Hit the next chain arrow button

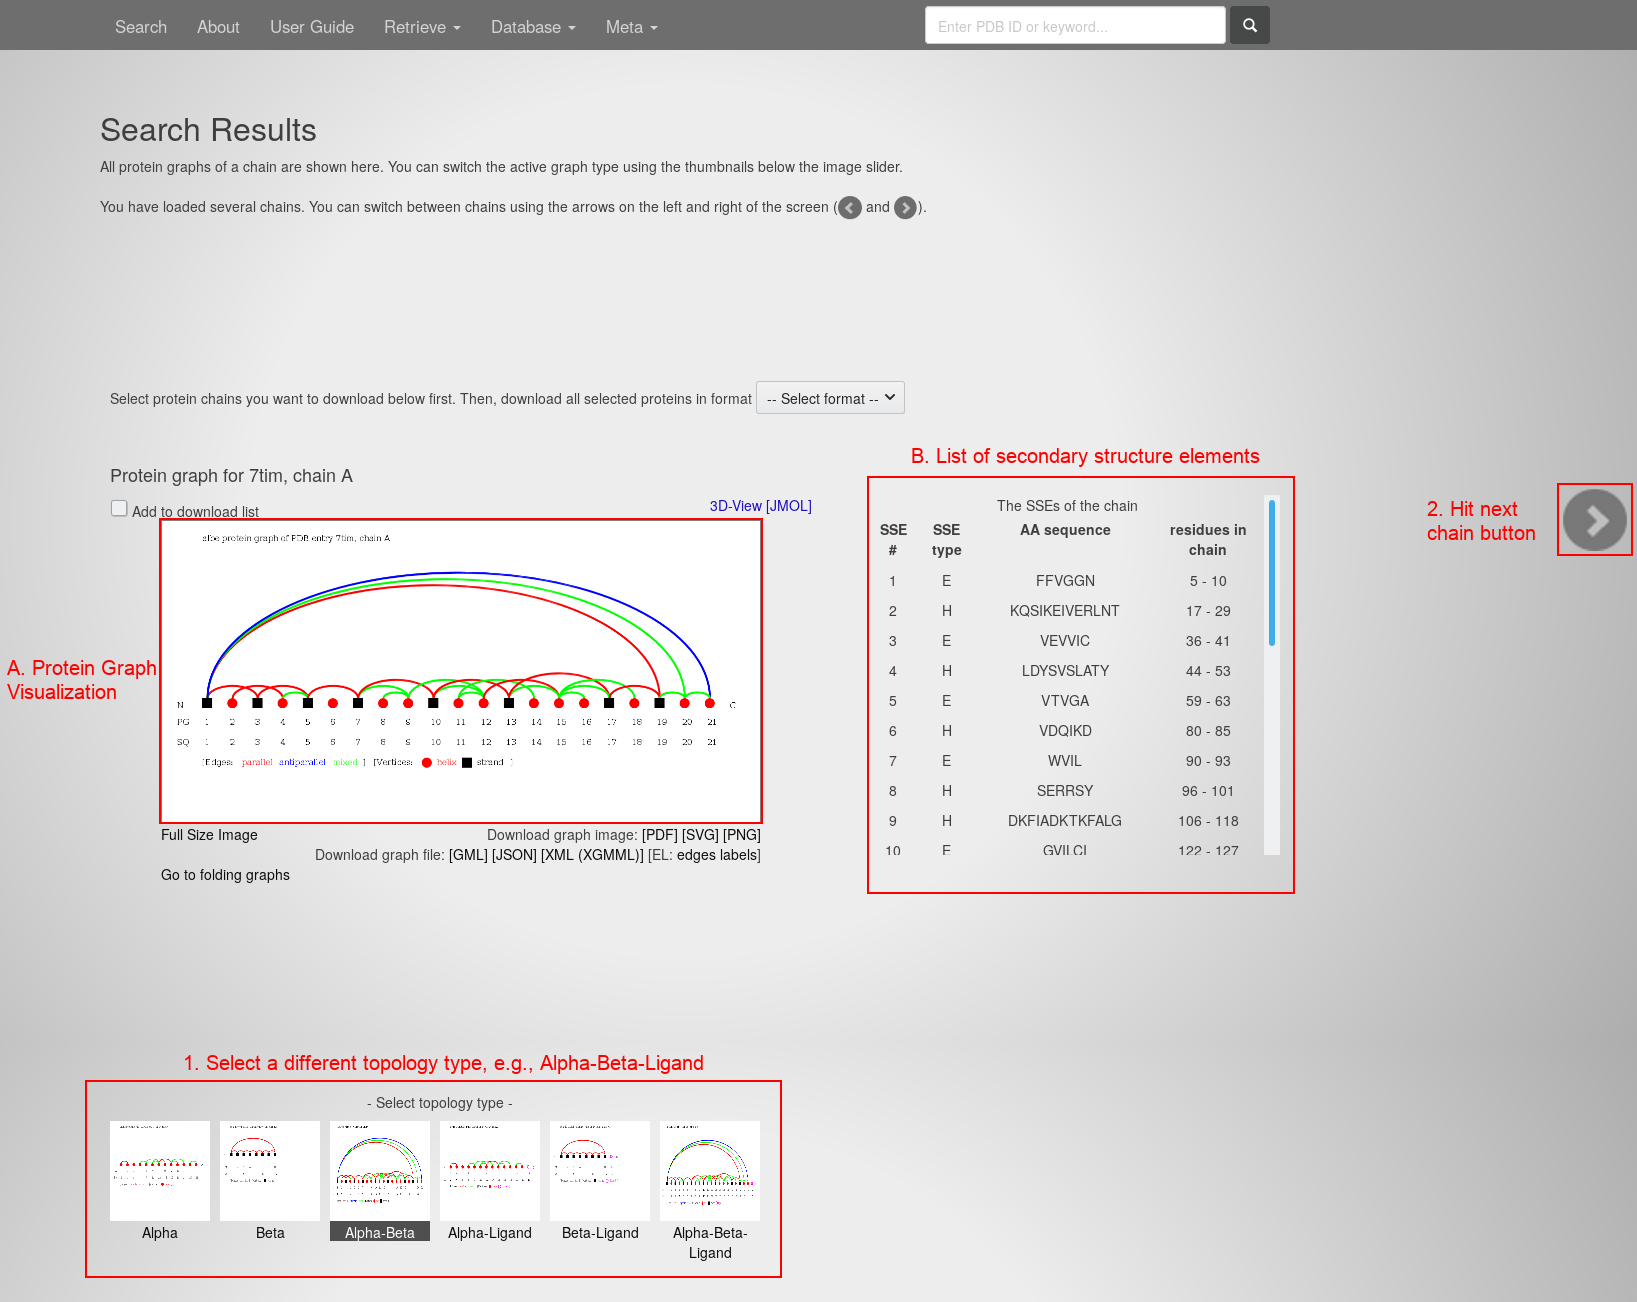pos(1594,520)
